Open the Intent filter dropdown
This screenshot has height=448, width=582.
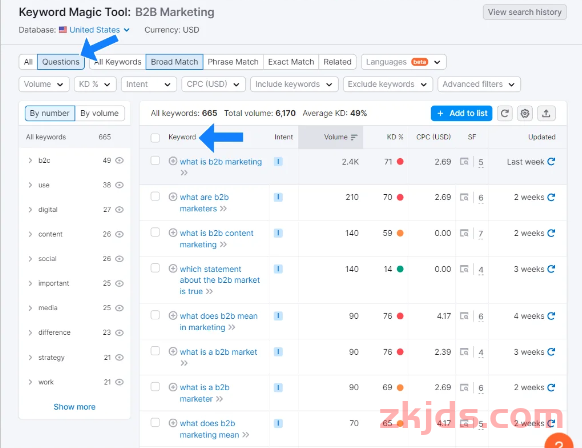point(148,84)
